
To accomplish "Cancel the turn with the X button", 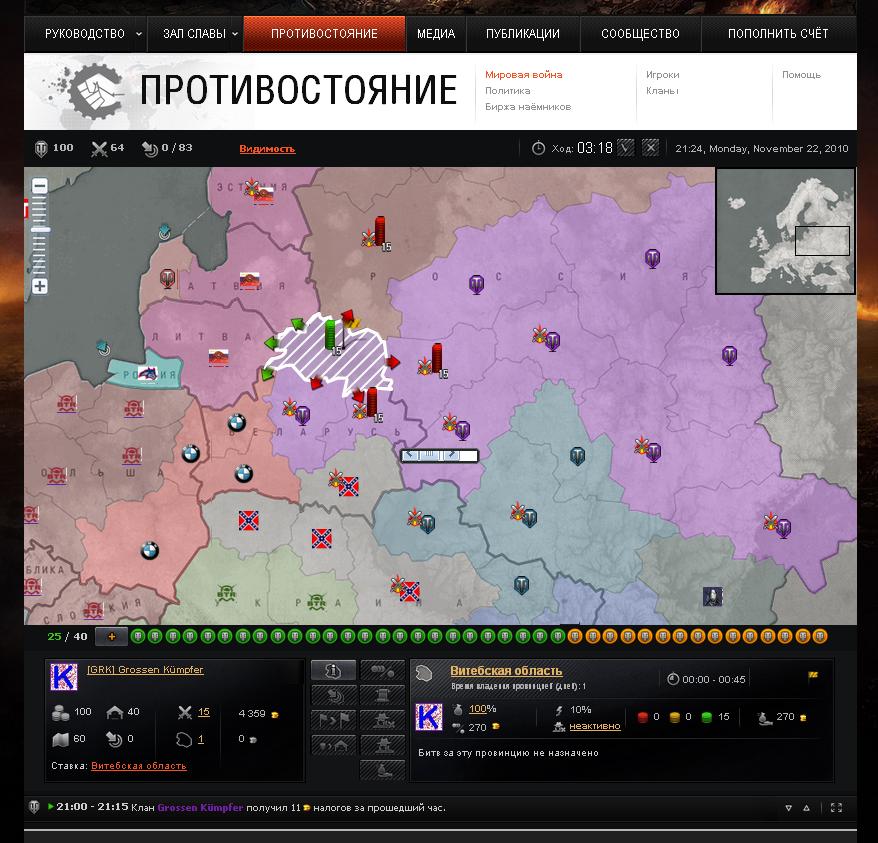I will coord(650,148).
